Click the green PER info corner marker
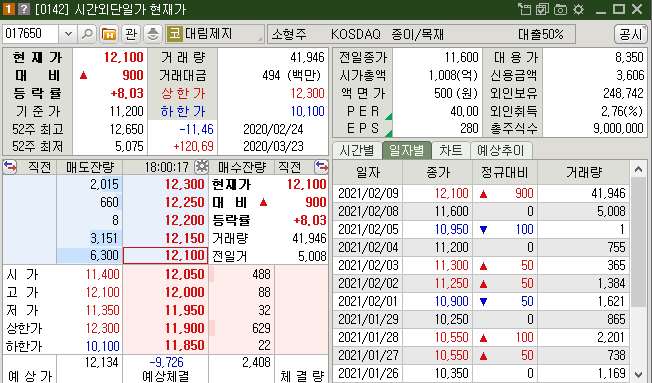This screenshot has width=652, height=383. (x=389, y=117)
